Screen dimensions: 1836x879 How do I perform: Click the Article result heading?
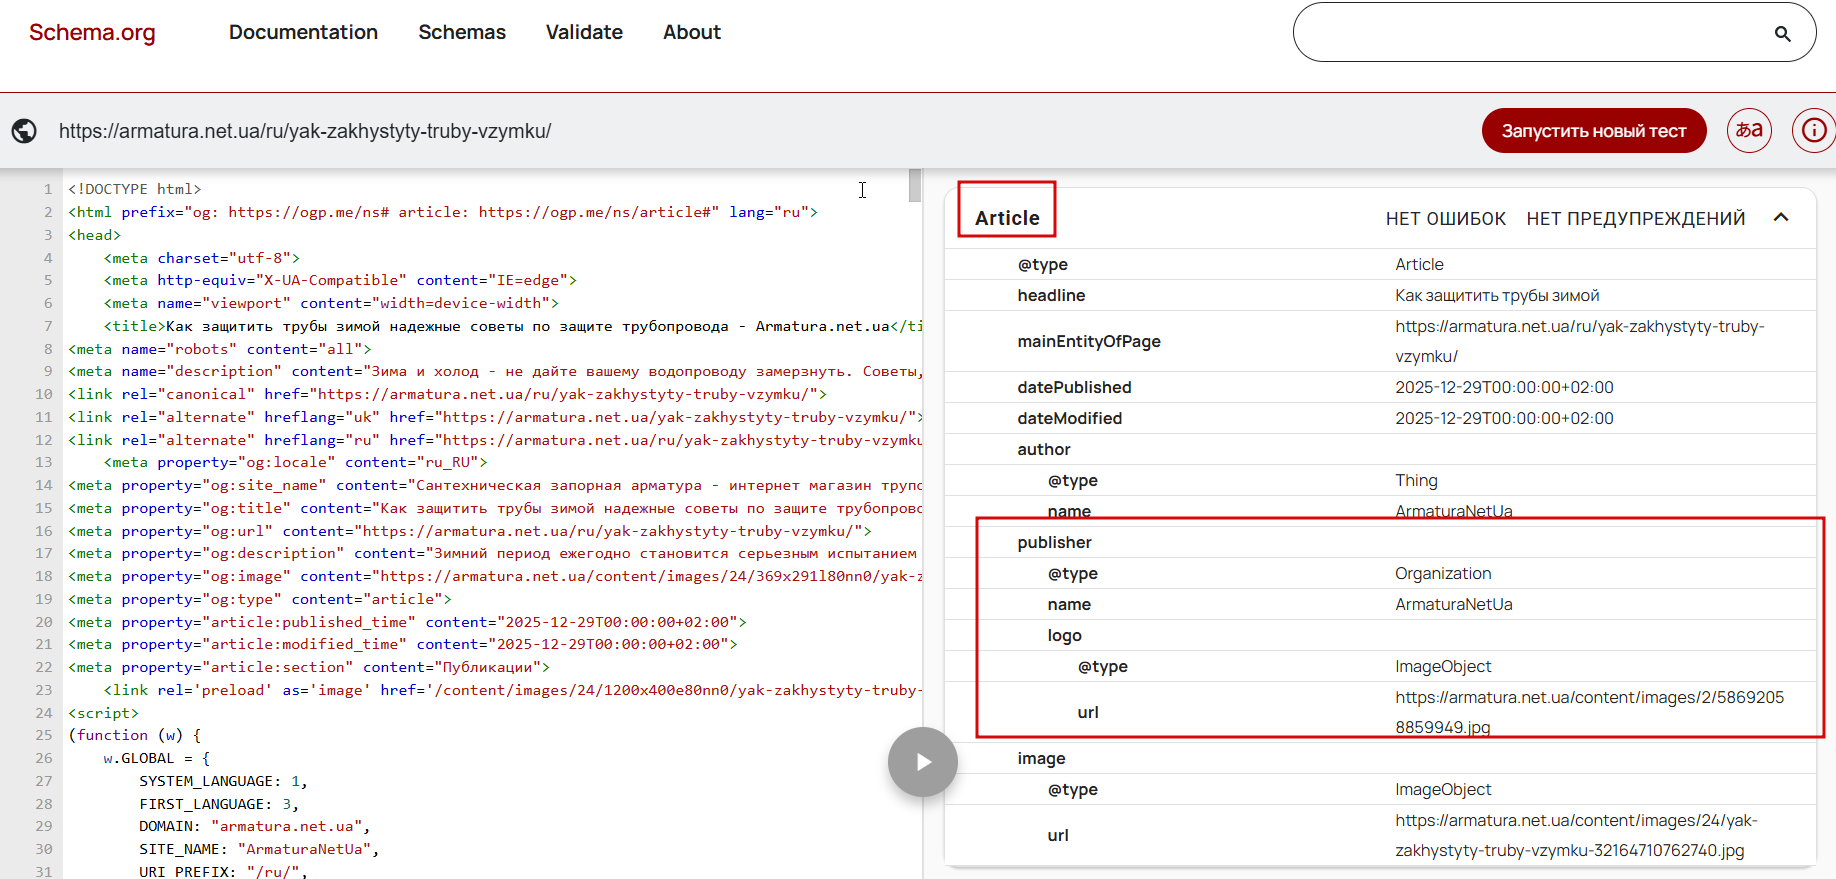pos(1007,218)
